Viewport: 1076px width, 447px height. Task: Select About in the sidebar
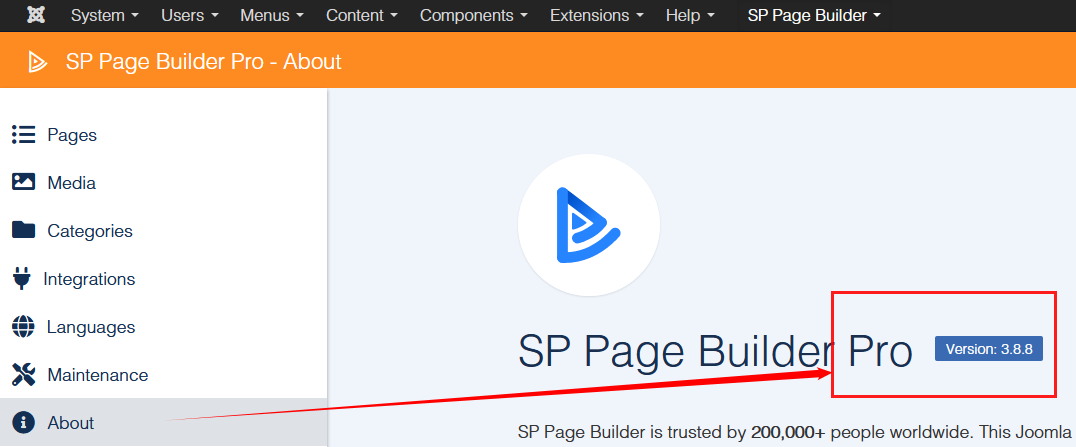(x=163, y=422)
